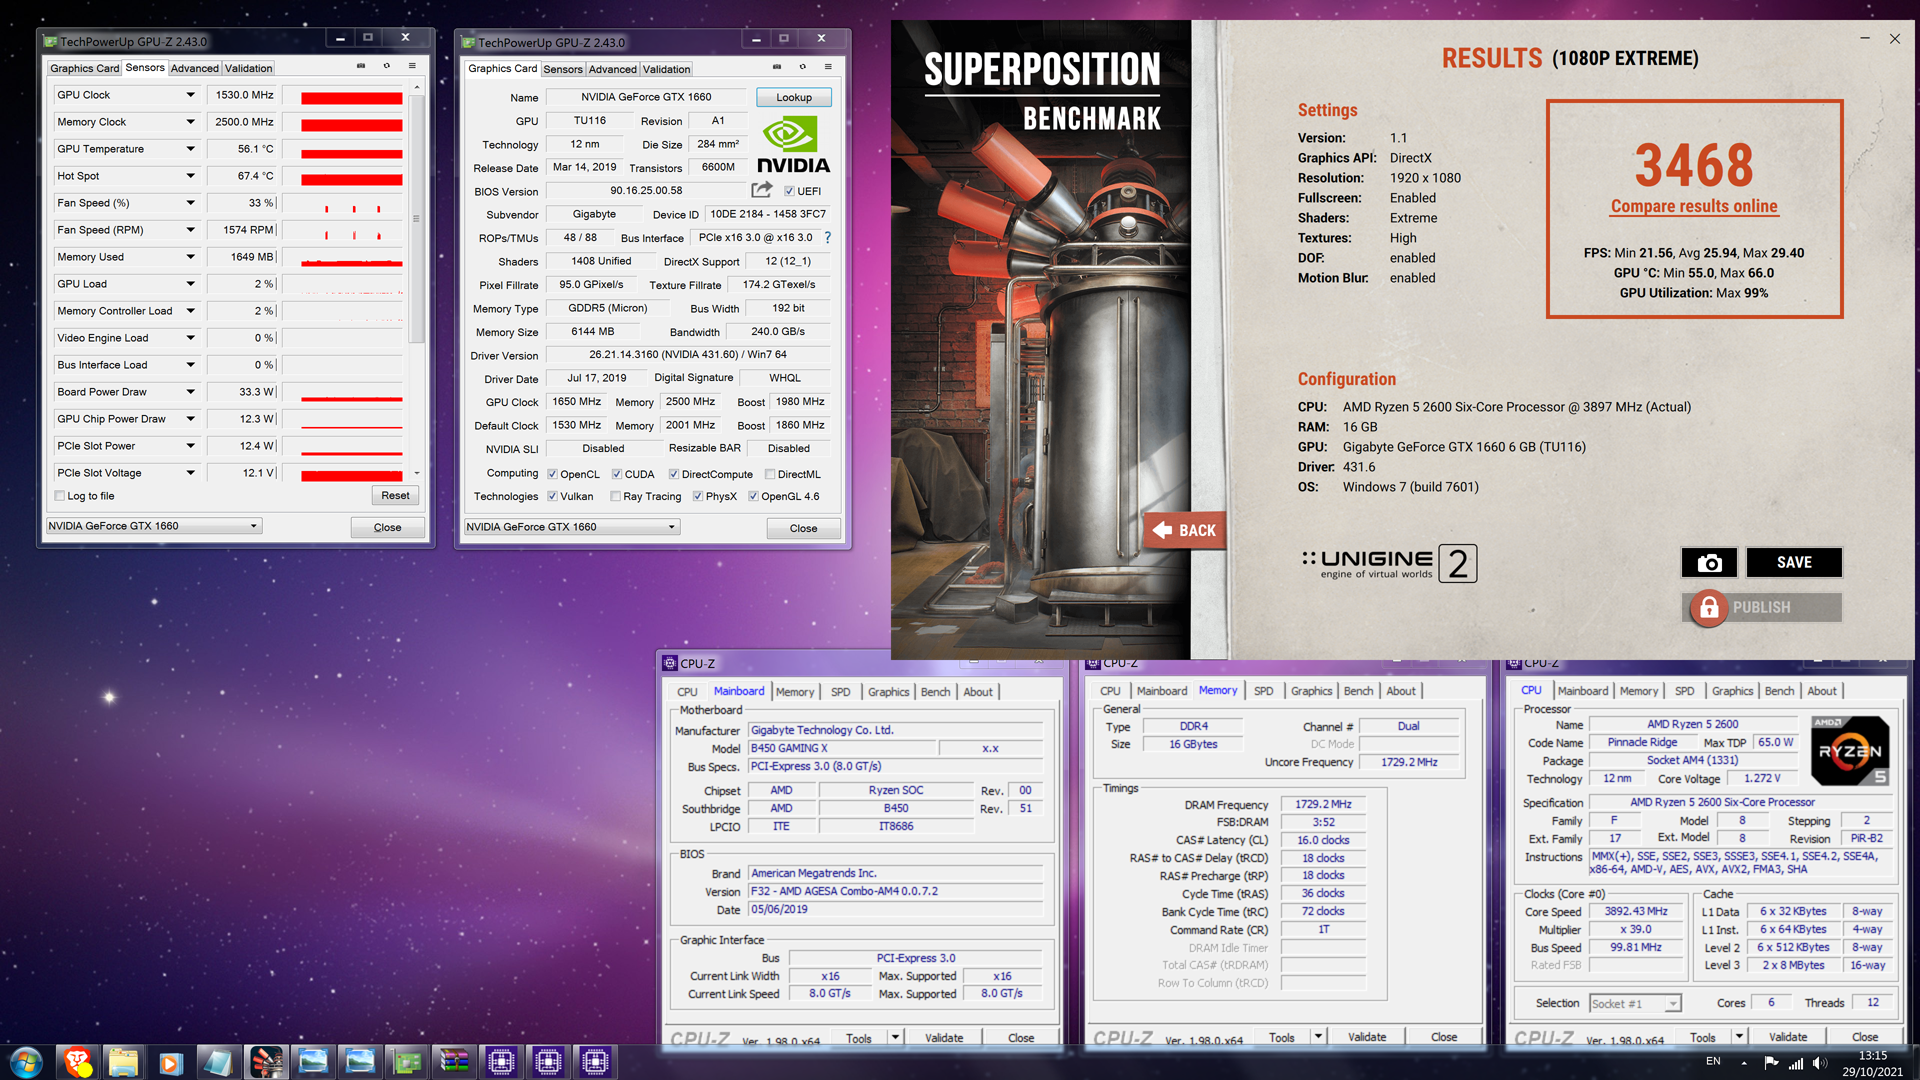Click the Unigine 2 logo

pyautogui.click(x=1390, y=564)
